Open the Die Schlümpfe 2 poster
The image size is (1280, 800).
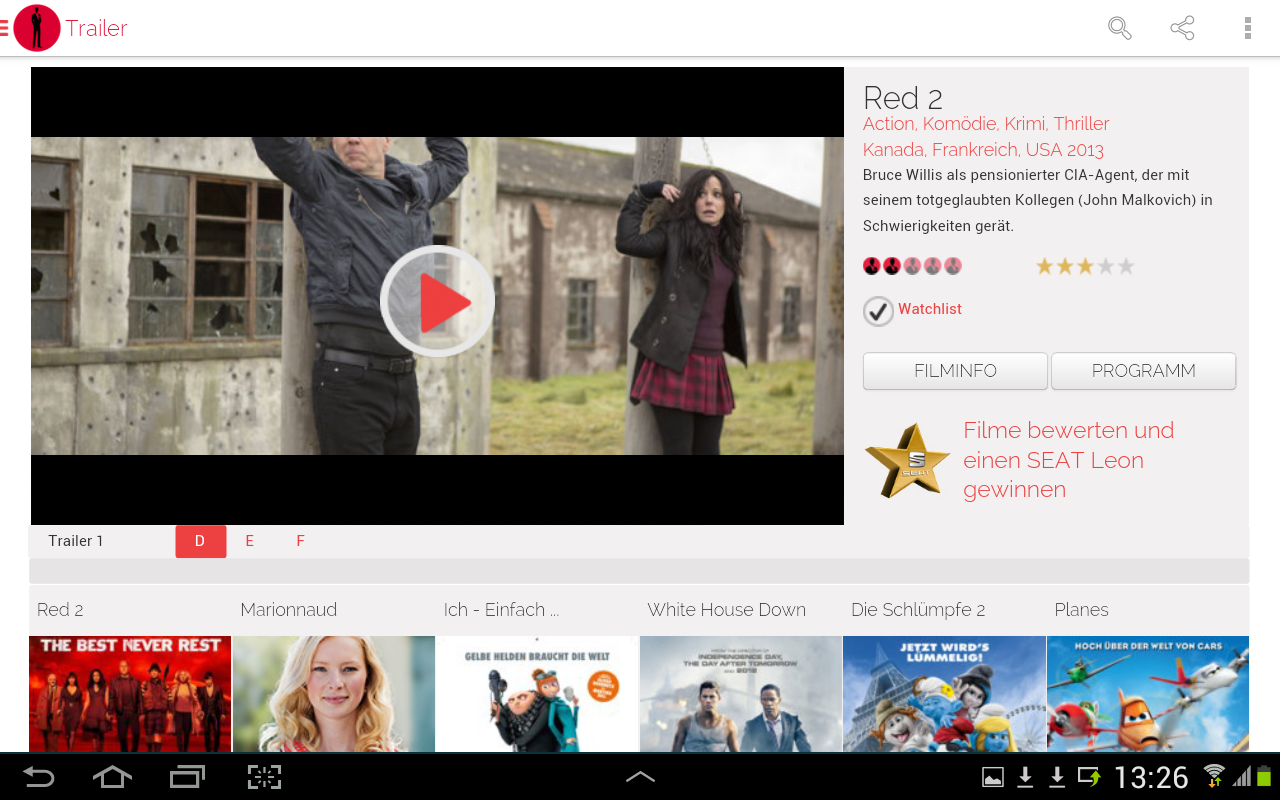coord(944,694)
